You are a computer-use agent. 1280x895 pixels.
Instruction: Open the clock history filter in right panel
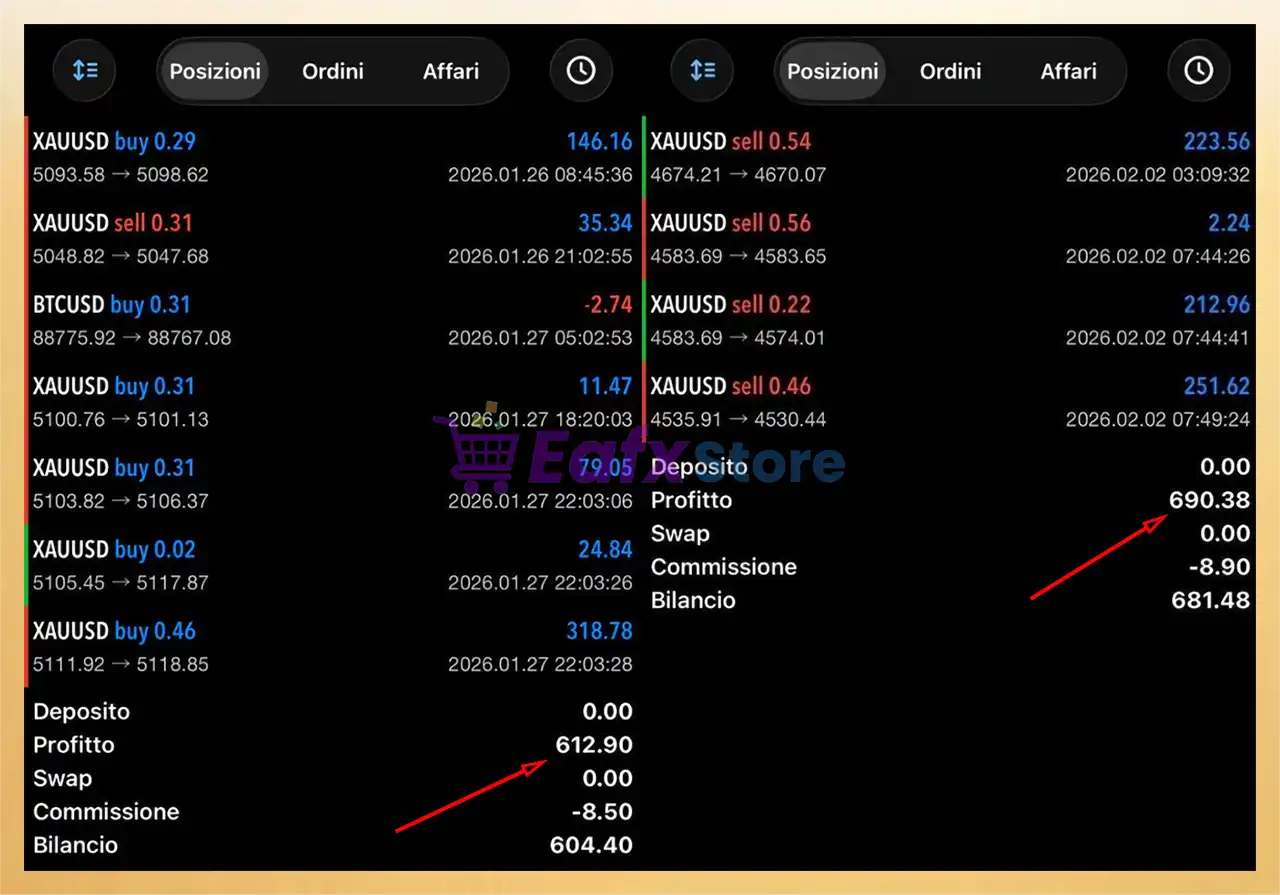pos(1198,71)
